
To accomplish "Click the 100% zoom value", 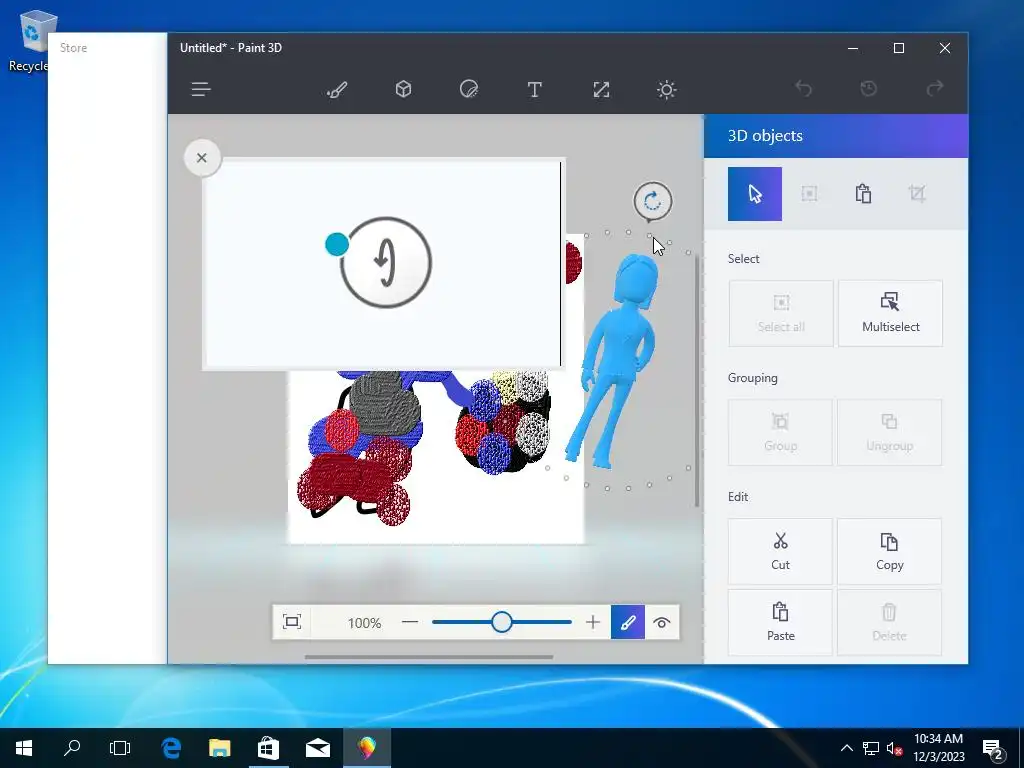I will [364, 623].
